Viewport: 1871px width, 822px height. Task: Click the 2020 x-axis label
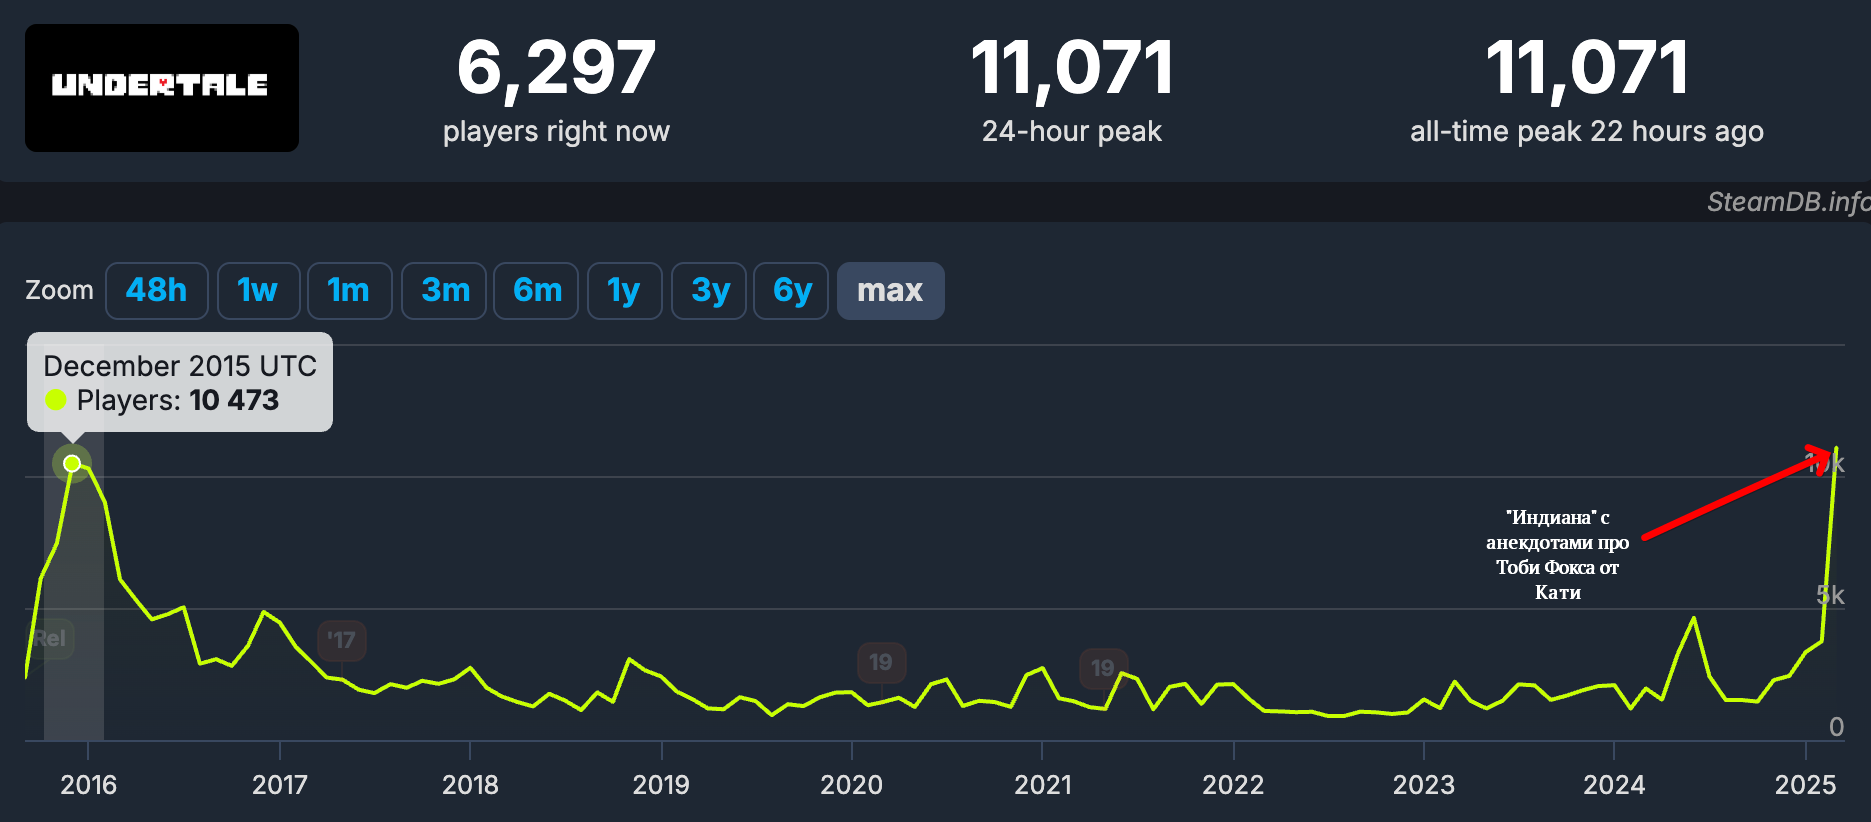852,785
